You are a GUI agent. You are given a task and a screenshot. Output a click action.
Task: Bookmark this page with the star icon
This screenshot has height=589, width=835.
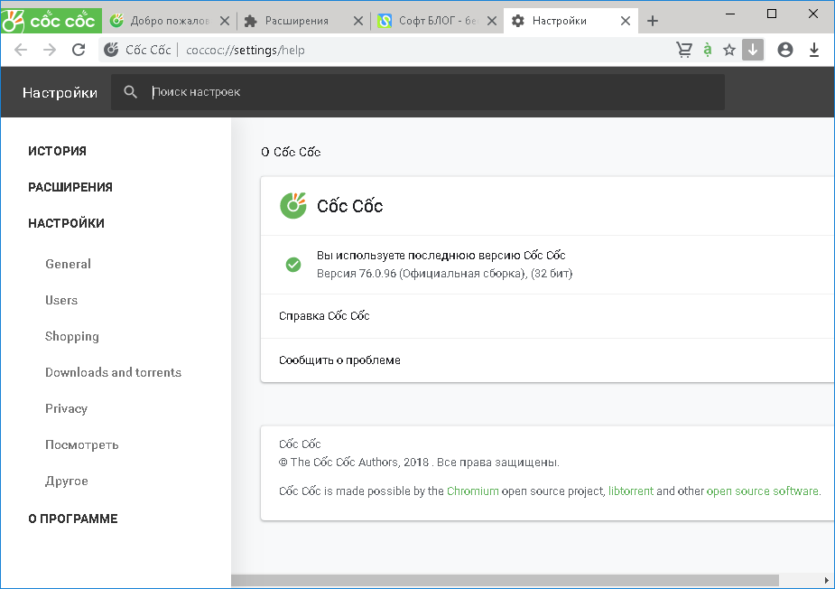point(729,50)
